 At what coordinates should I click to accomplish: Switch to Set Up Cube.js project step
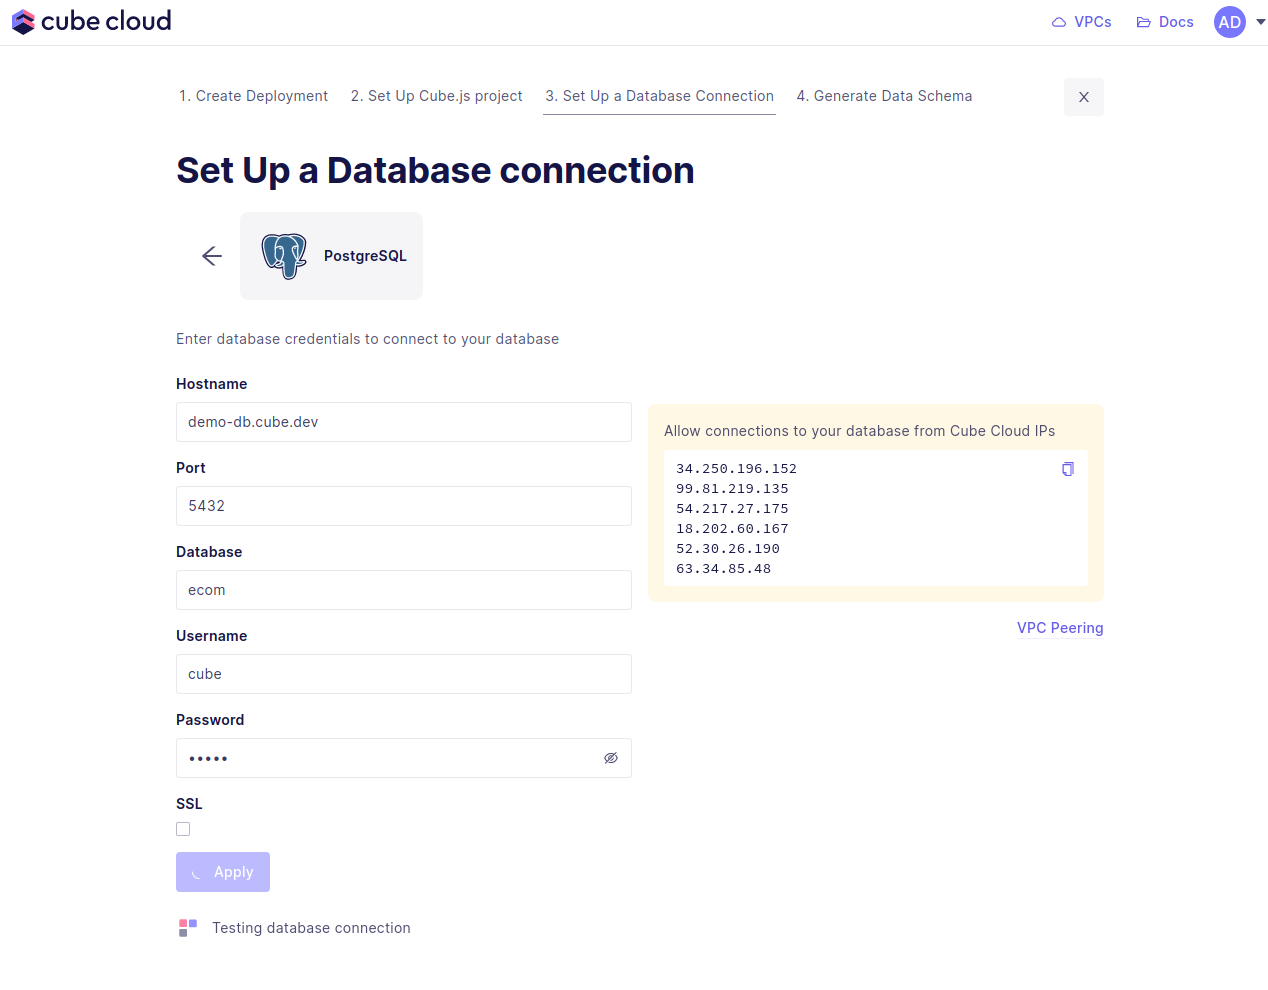436,96
